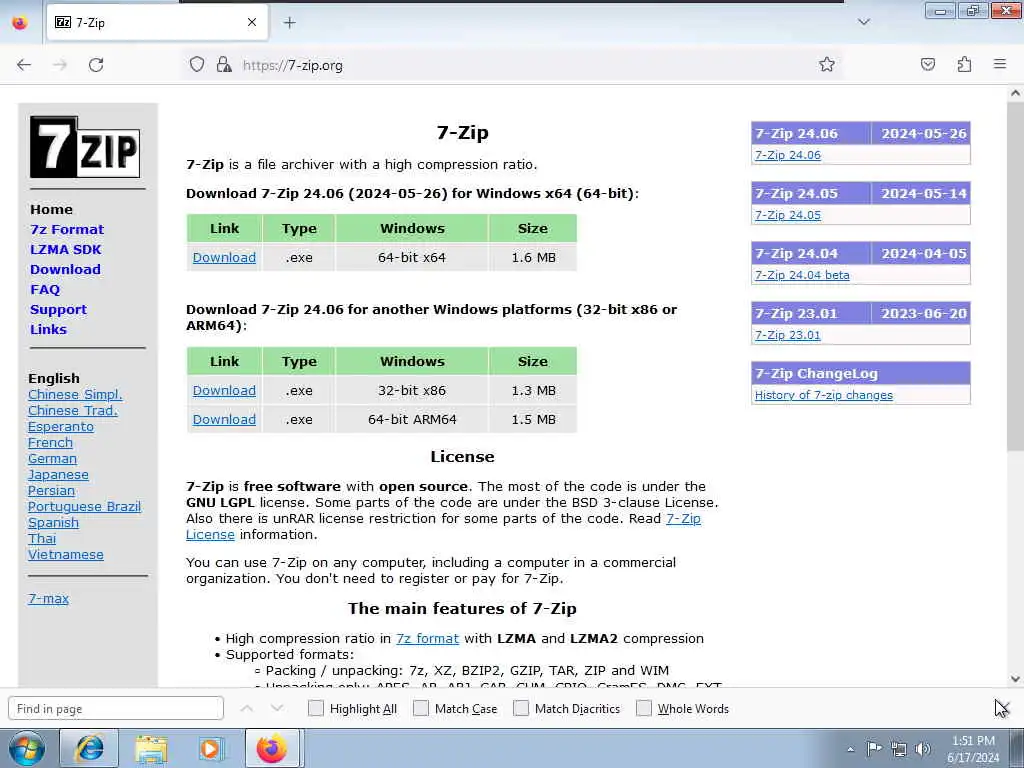The height and width of the screenshot is (768, 1024).
Task: Toggle the Whole Words checkbox
Action: [644, 709]
